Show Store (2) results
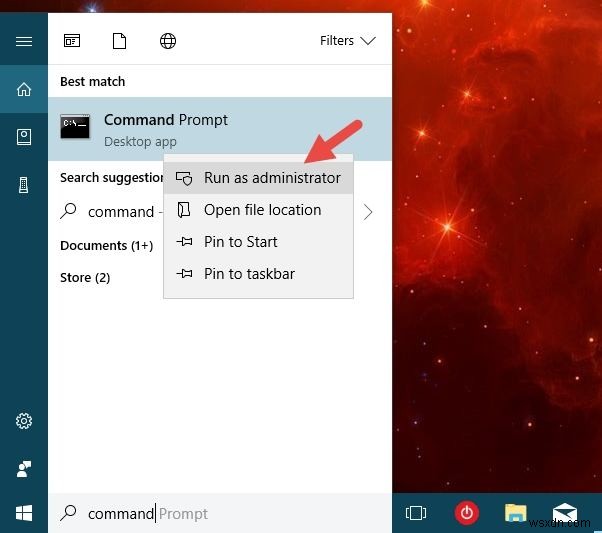Viewport: 602px width, 533px height. 85,278
